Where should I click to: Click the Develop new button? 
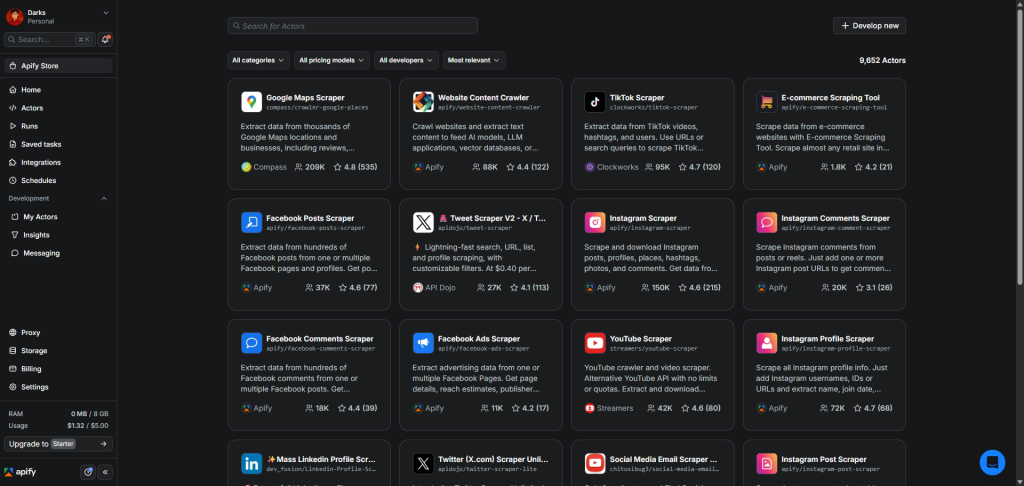coord(870,25)
